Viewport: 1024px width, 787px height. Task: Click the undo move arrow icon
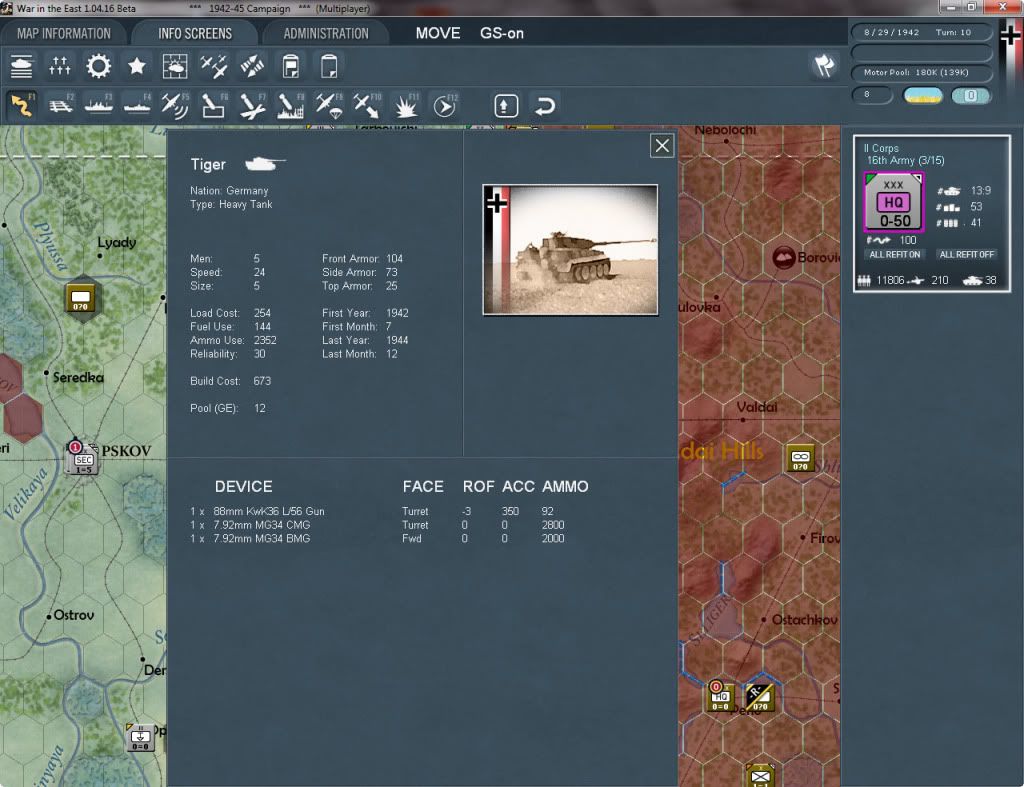pos(545,106)
